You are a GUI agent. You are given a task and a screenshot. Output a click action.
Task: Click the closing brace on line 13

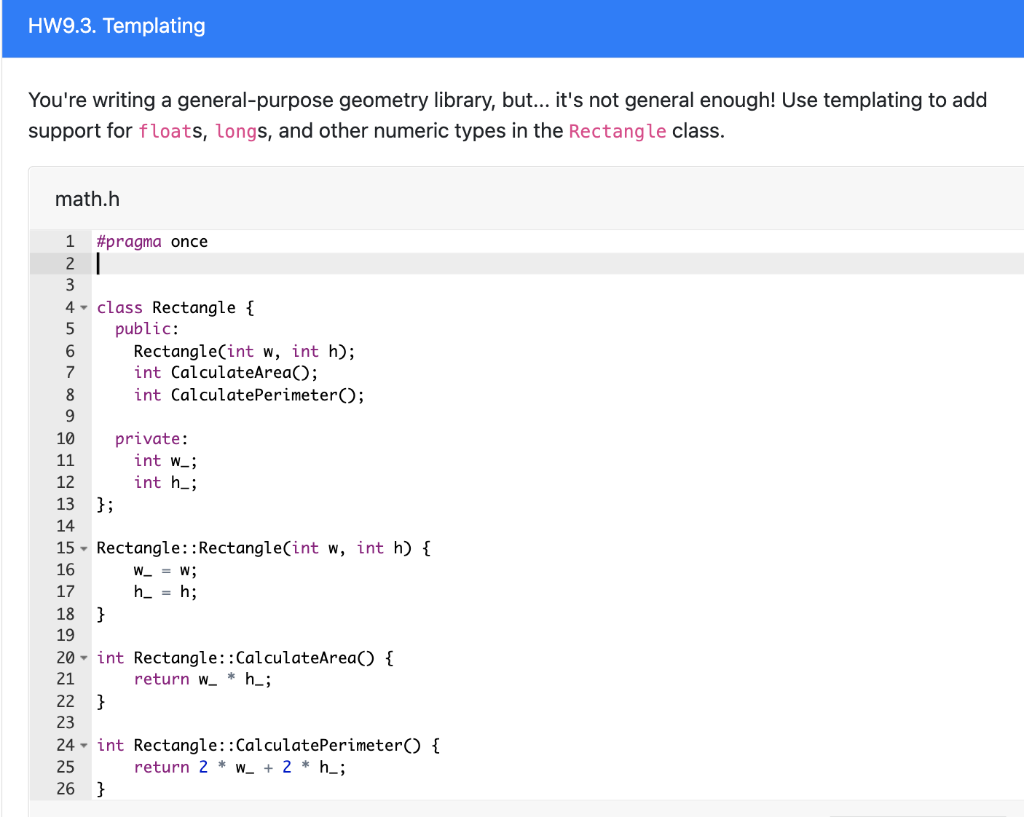(x=105, y=503)
